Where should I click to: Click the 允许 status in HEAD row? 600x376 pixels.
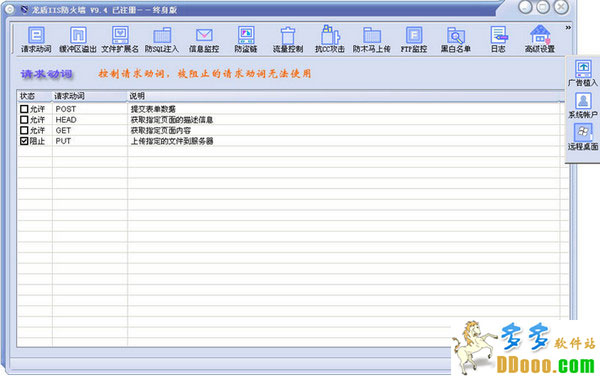coord(38,120)
